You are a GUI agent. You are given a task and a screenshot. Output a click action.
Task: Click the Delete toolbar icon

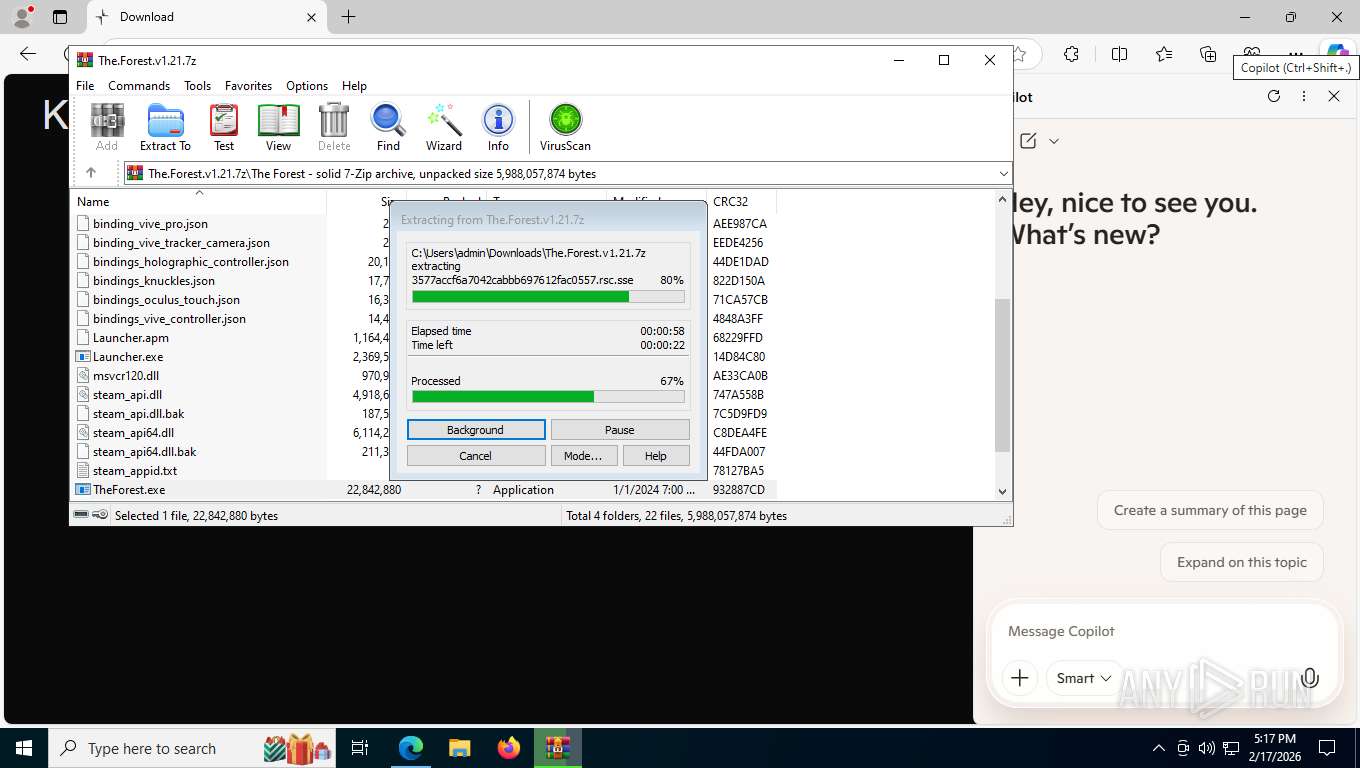click(x=334, y=127)
